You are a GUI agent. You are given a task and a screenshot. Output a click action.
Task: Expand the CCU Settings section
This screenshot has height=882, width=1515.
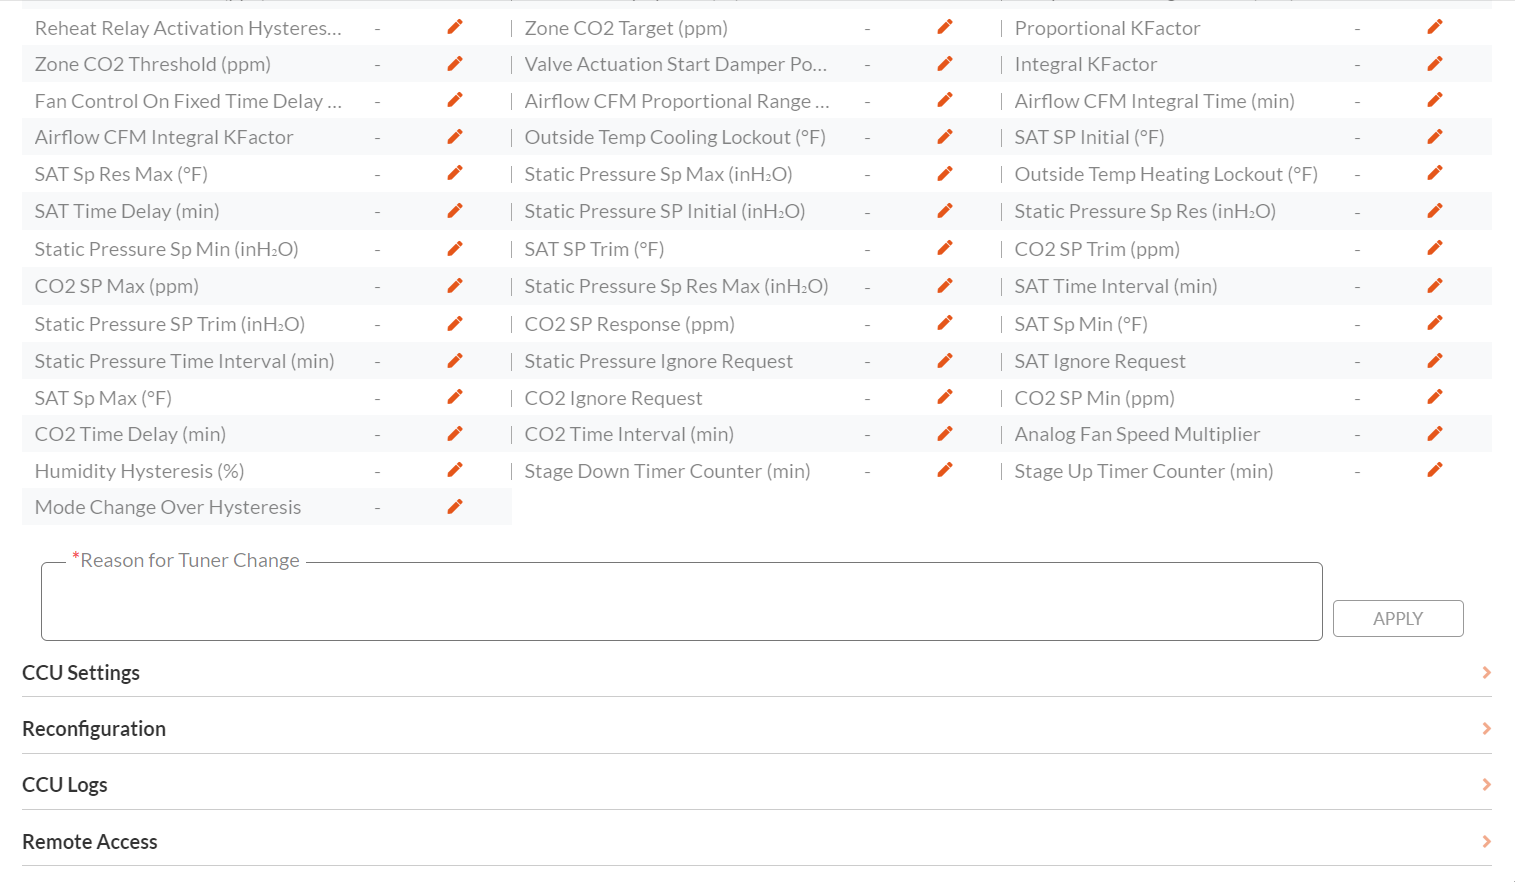(1486, 672)
